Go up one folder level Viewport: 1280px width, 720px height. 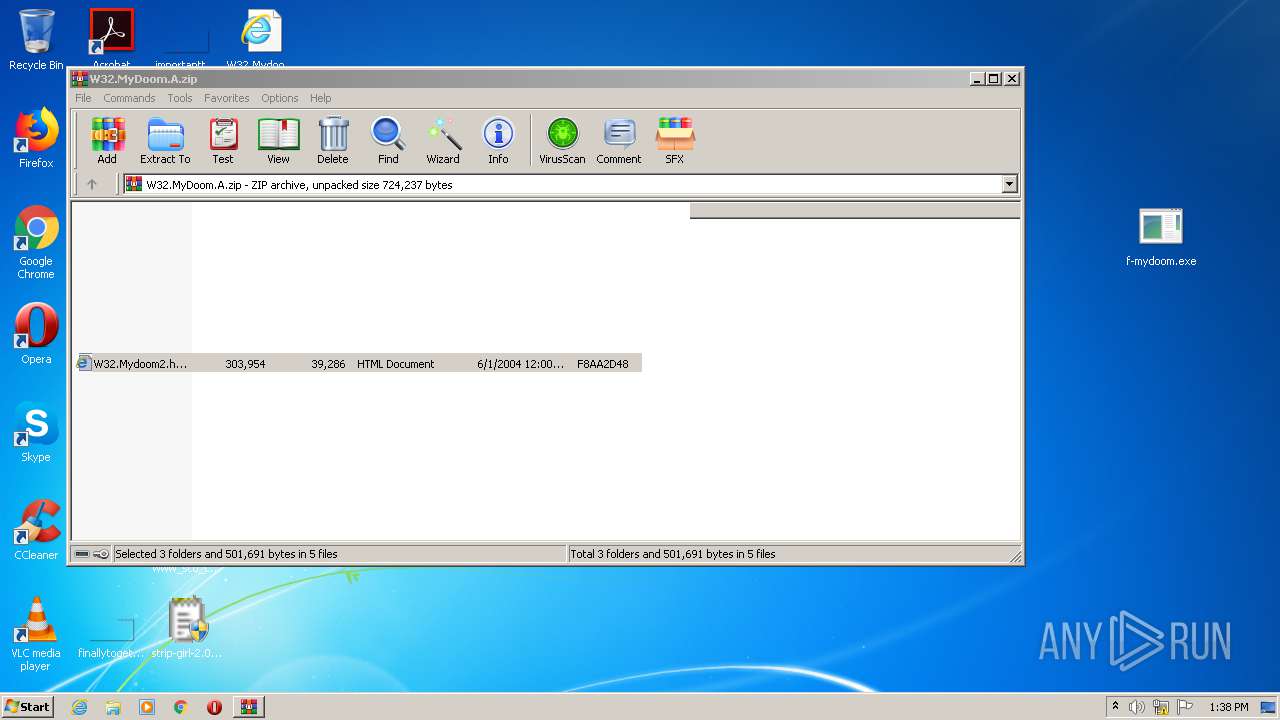point(92,184)
